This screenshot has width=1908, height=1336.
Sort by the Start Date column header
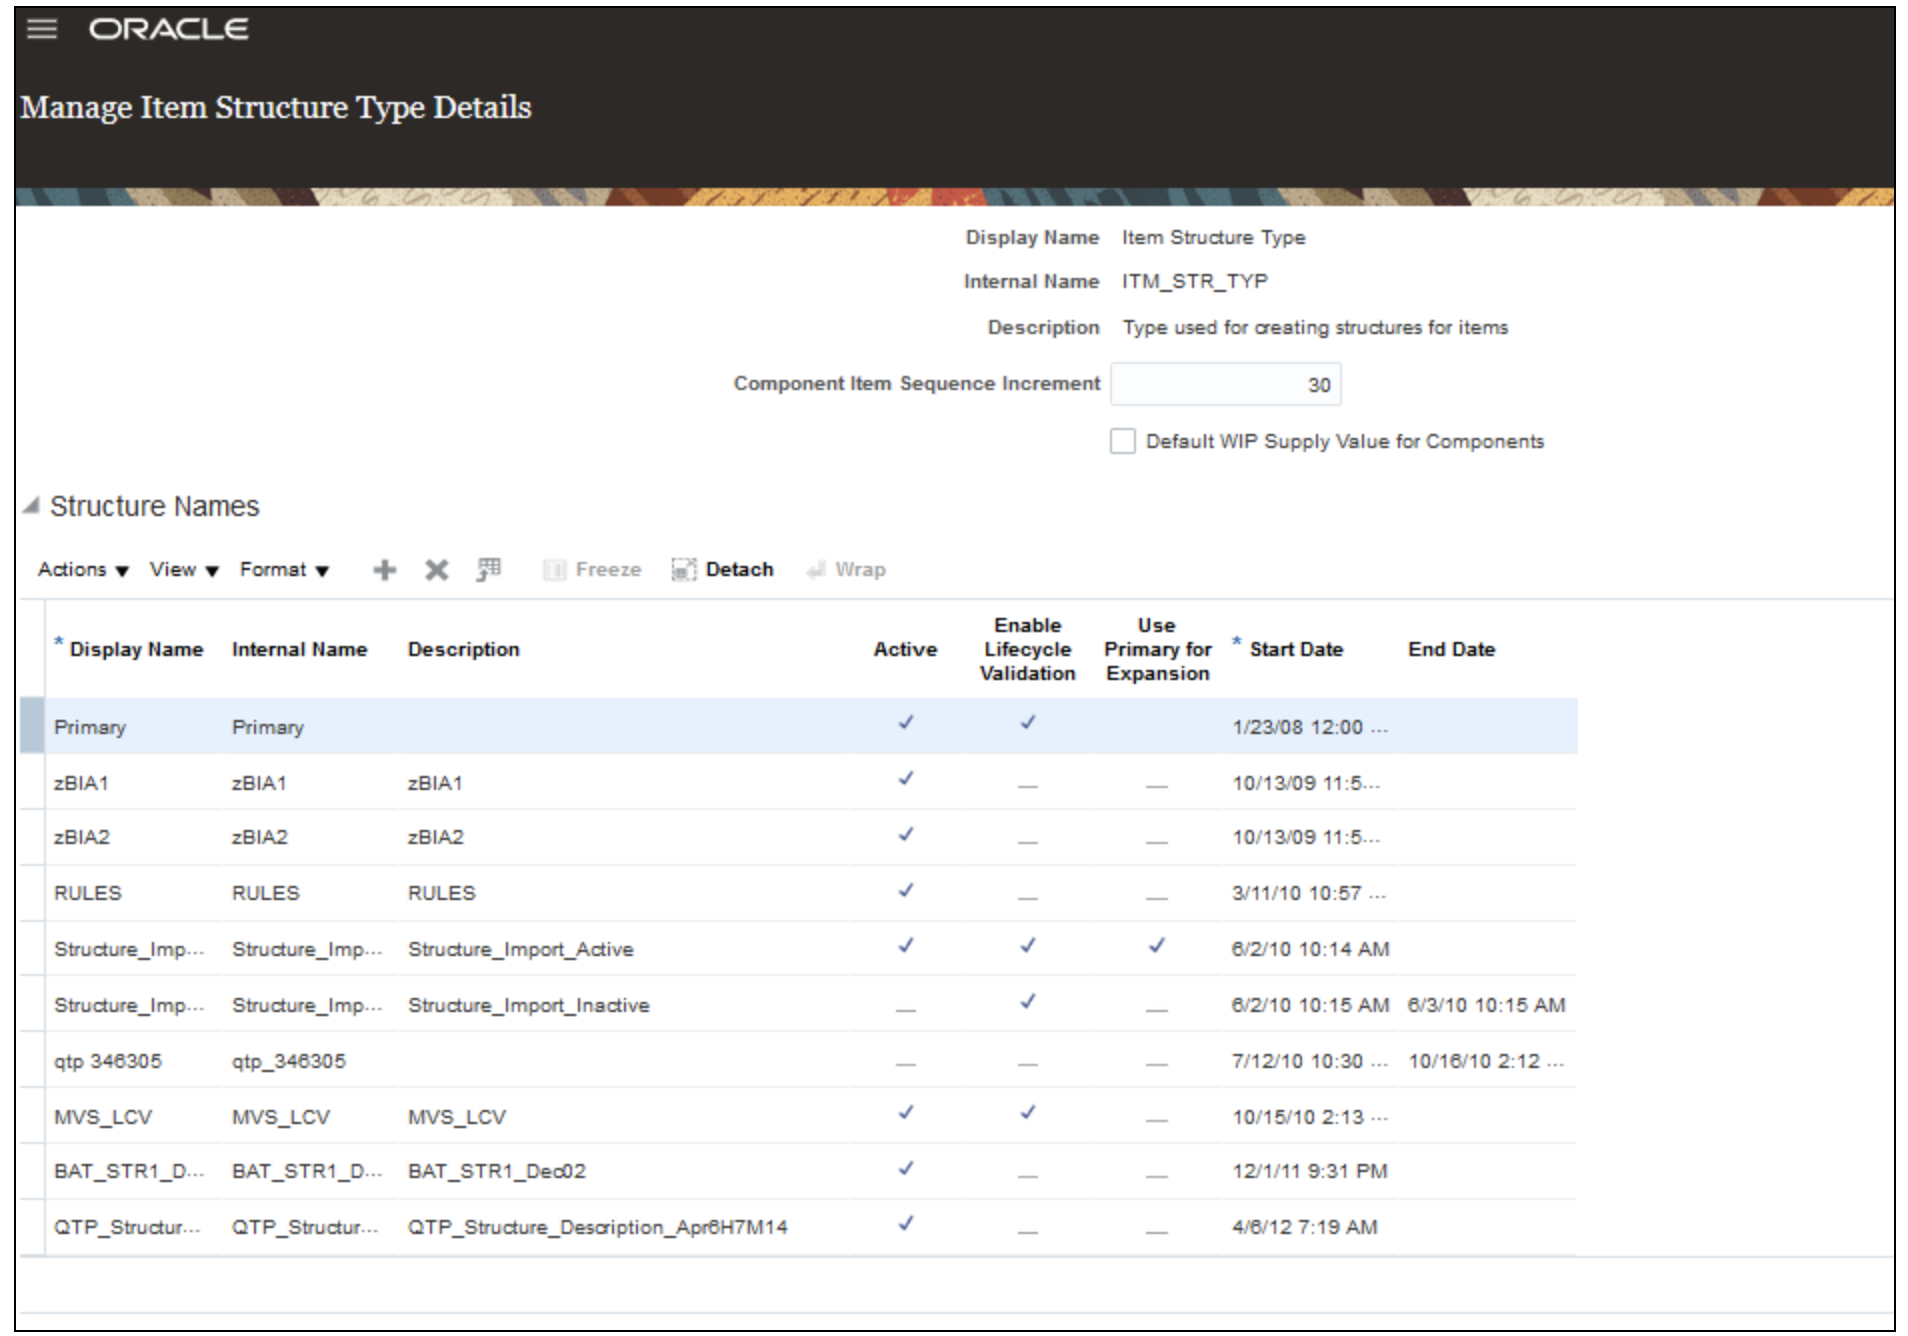coord(1296,648)
